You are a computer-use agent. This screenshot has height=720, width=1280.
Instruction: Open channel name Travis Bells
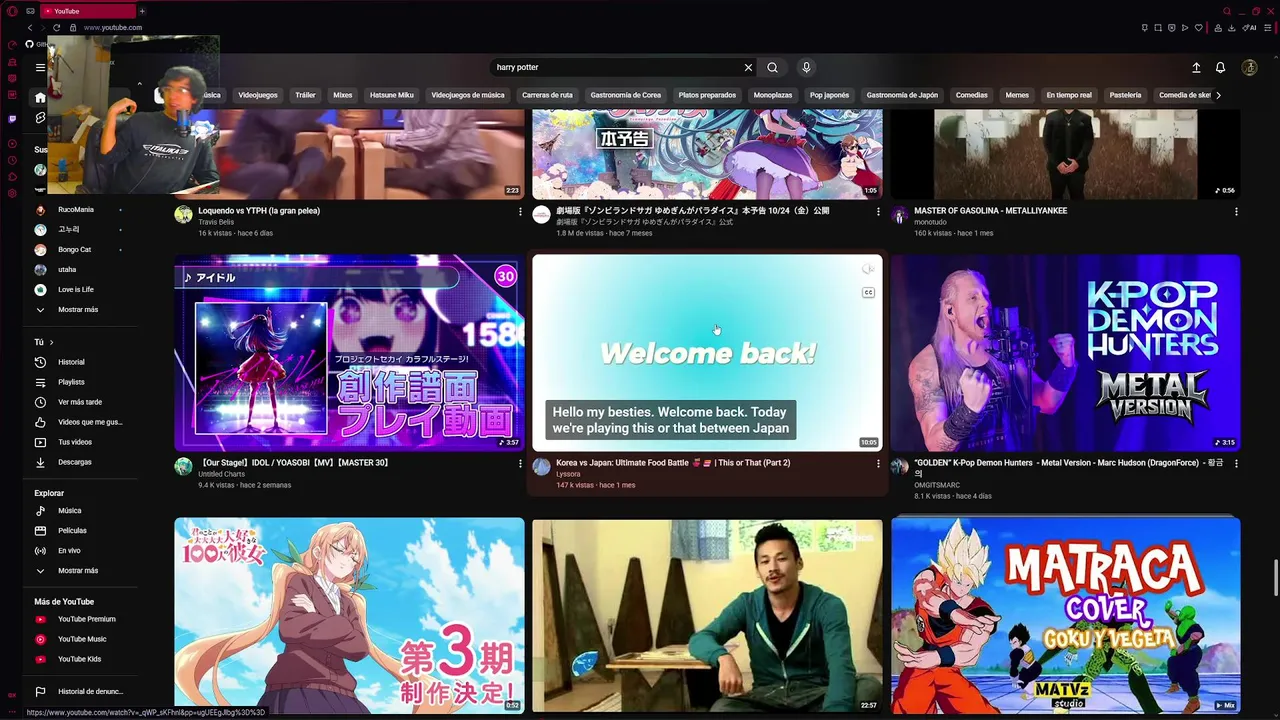pos(216,222)
